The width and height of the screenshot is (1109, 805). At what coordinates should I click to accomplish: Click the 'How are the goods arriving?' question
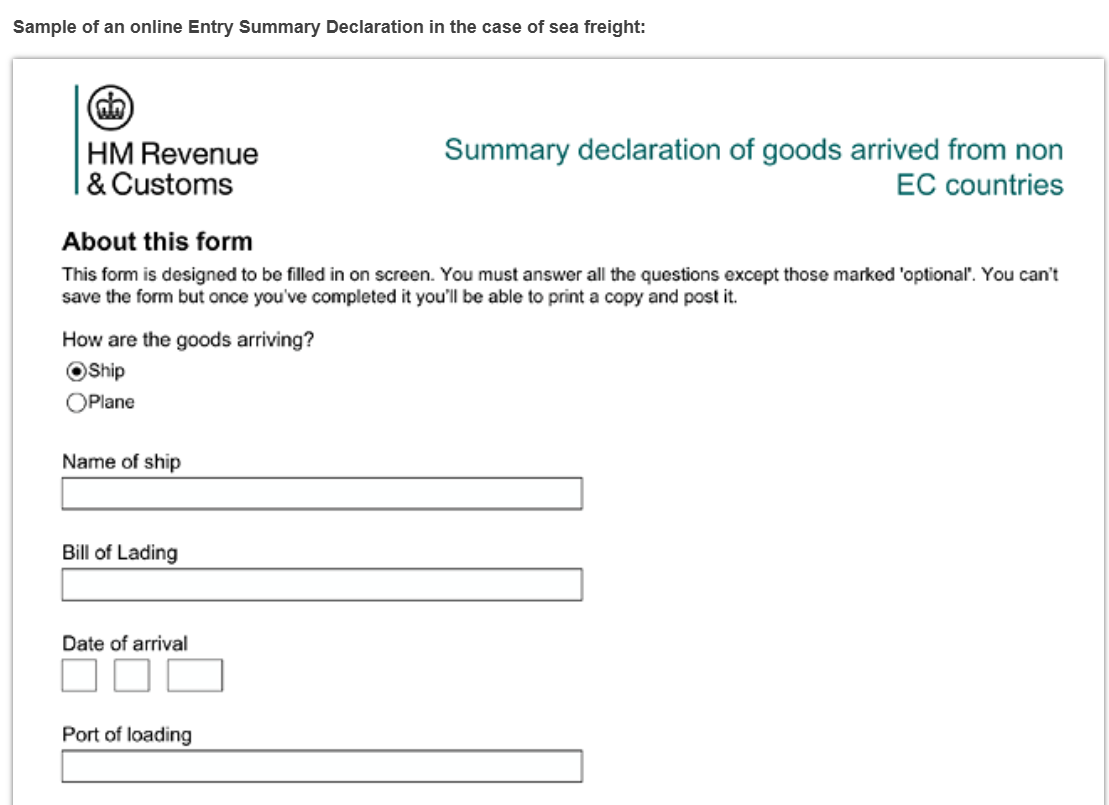[x=188, y=340]
